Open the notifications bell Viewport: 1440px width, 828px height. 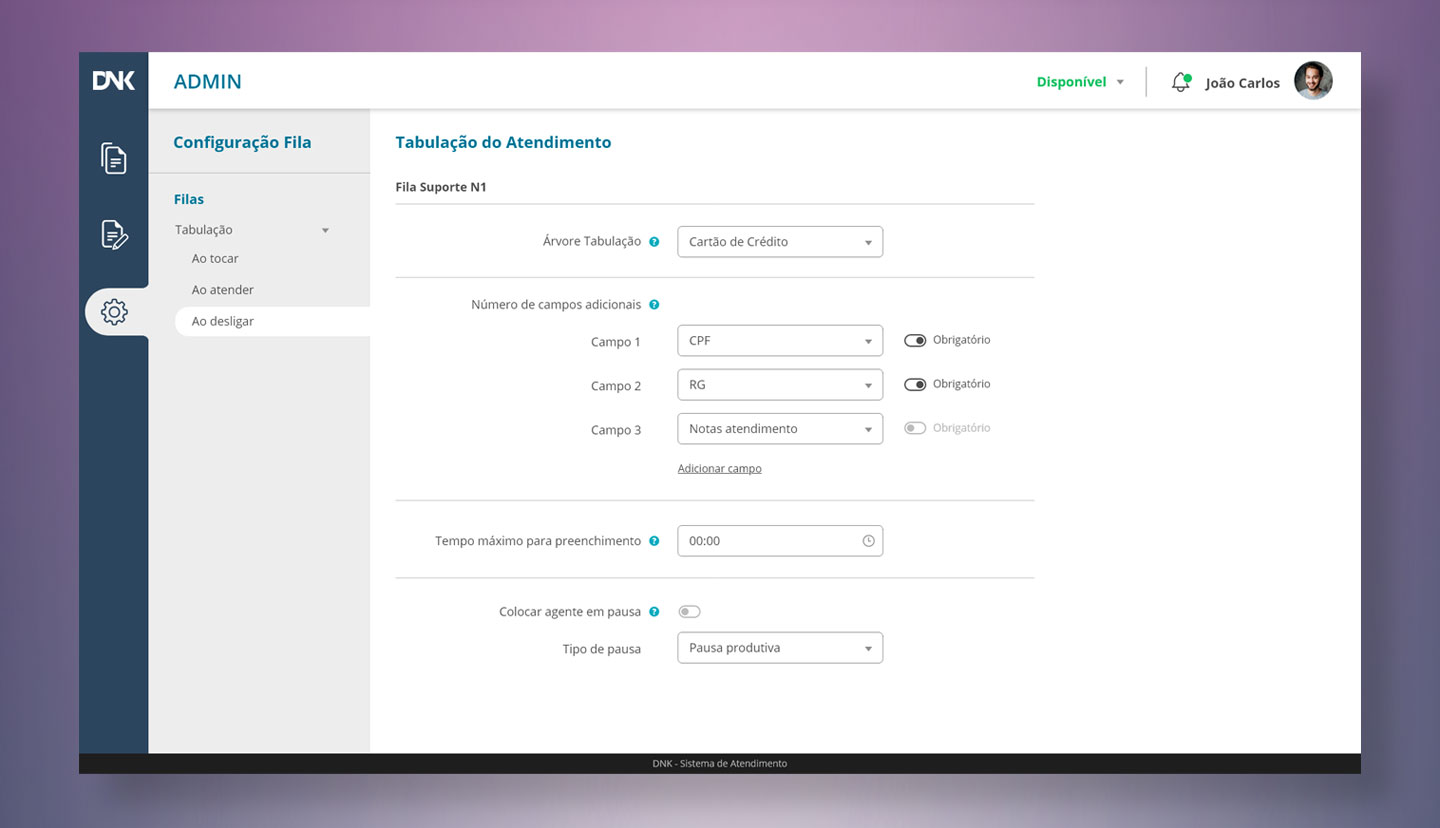point(1181,83)
